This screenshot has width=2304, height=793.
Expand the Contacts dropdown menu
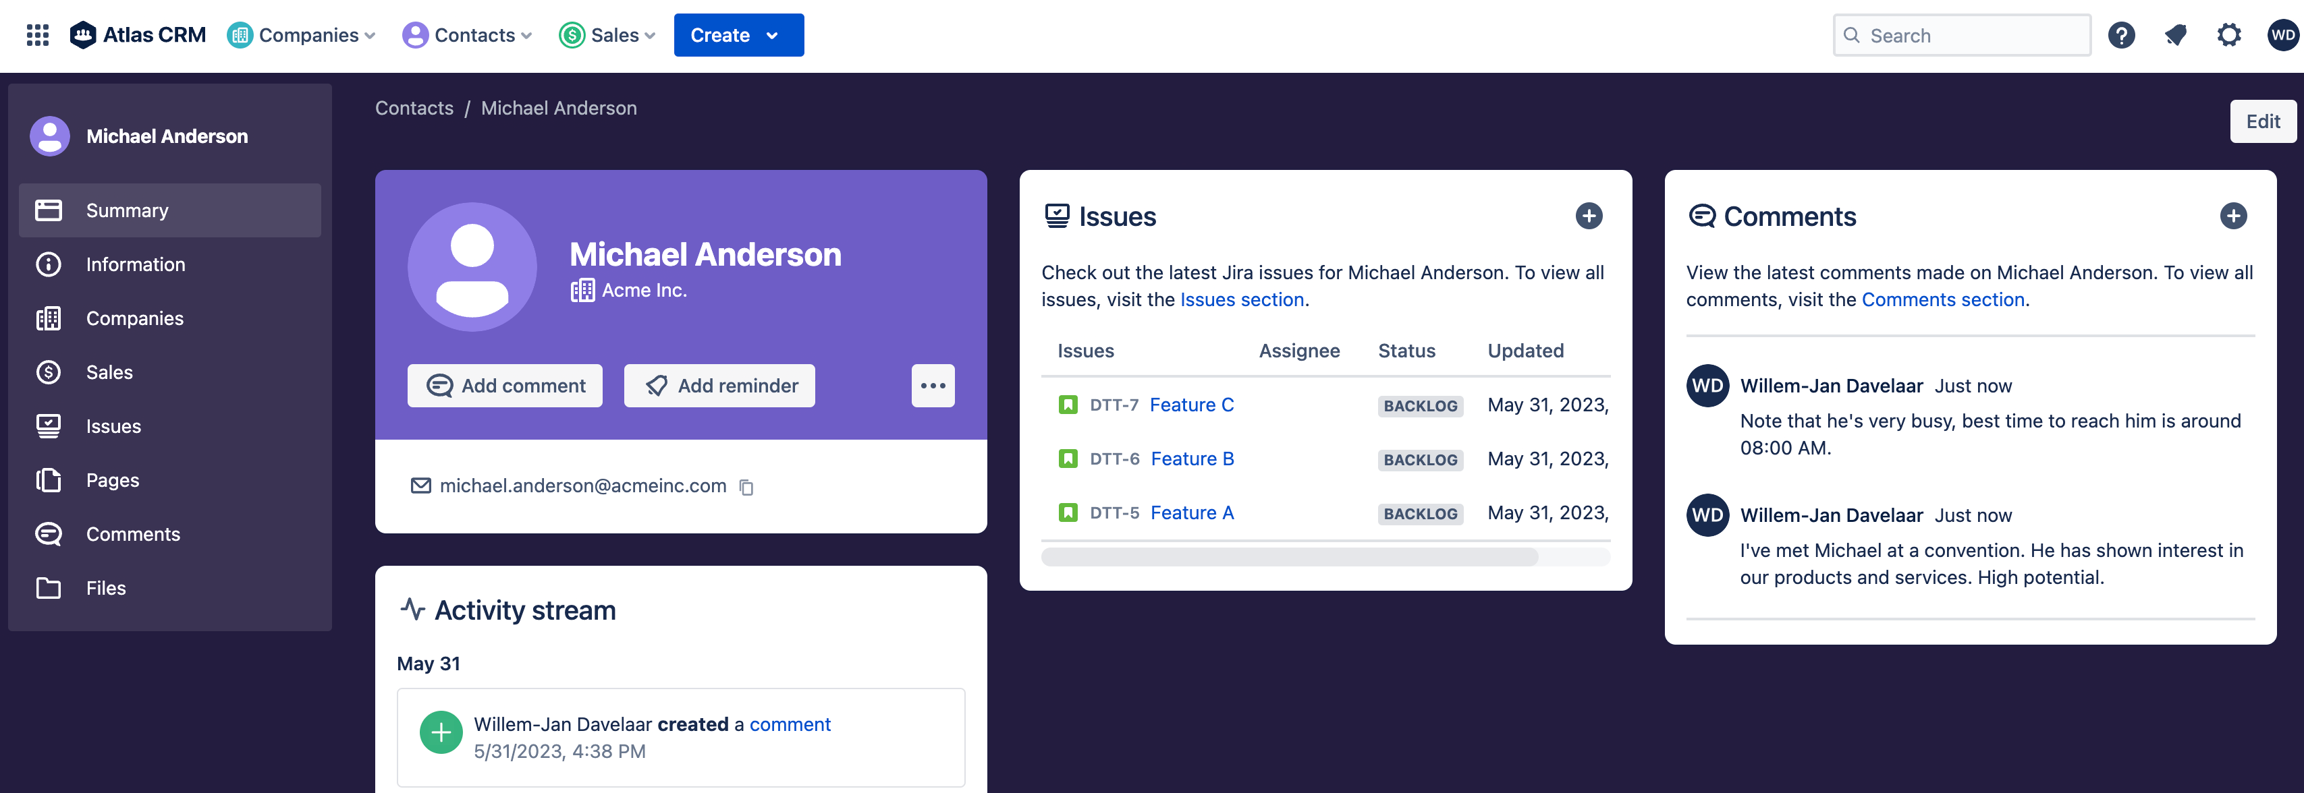coord(467,35)
